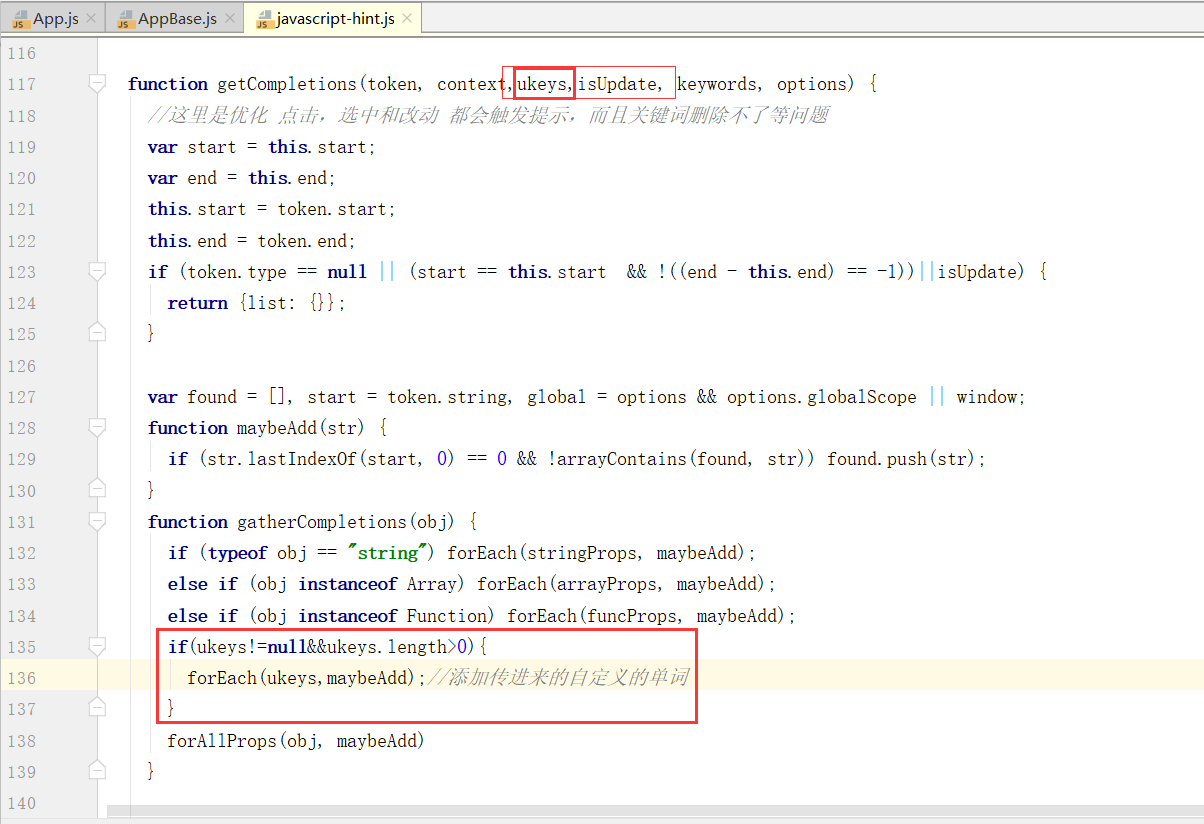The width and height of the screenshot is (1204, 824).
Task: Collapse ukeys if block at line 135
Action: click(97, 647)
